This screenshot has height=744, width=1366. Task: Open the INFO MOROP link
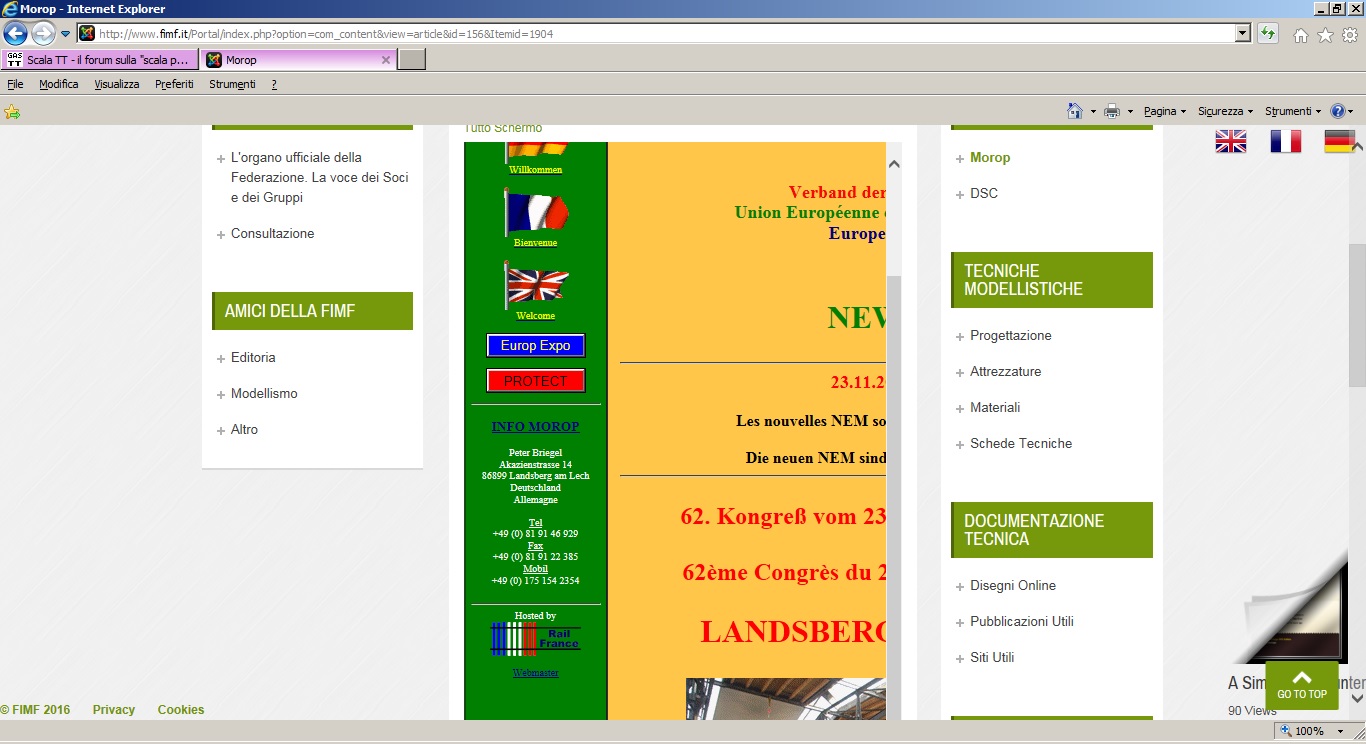pyautogui.click(x=535, y=427)
